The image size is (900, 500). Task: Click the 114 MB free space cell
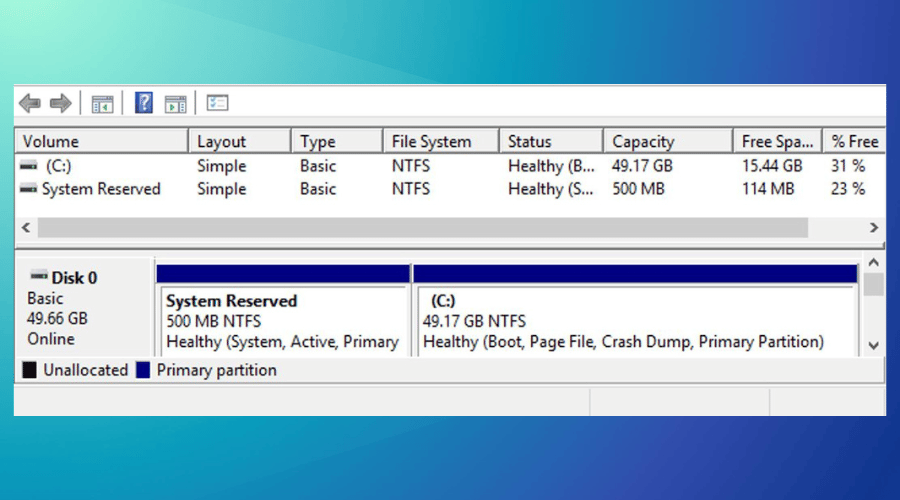click(768, 189)
